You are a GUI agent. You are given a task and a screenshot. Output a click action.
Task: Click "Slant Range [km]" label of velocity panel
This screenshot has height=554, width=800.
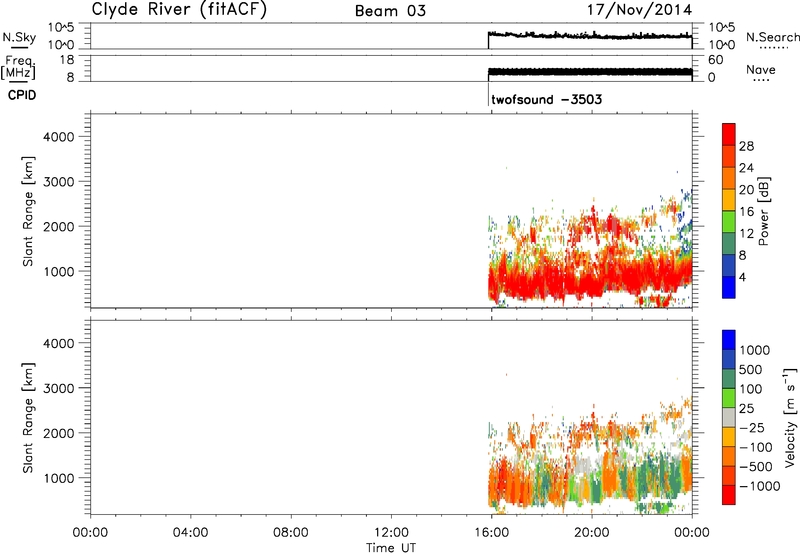point(28,417)
